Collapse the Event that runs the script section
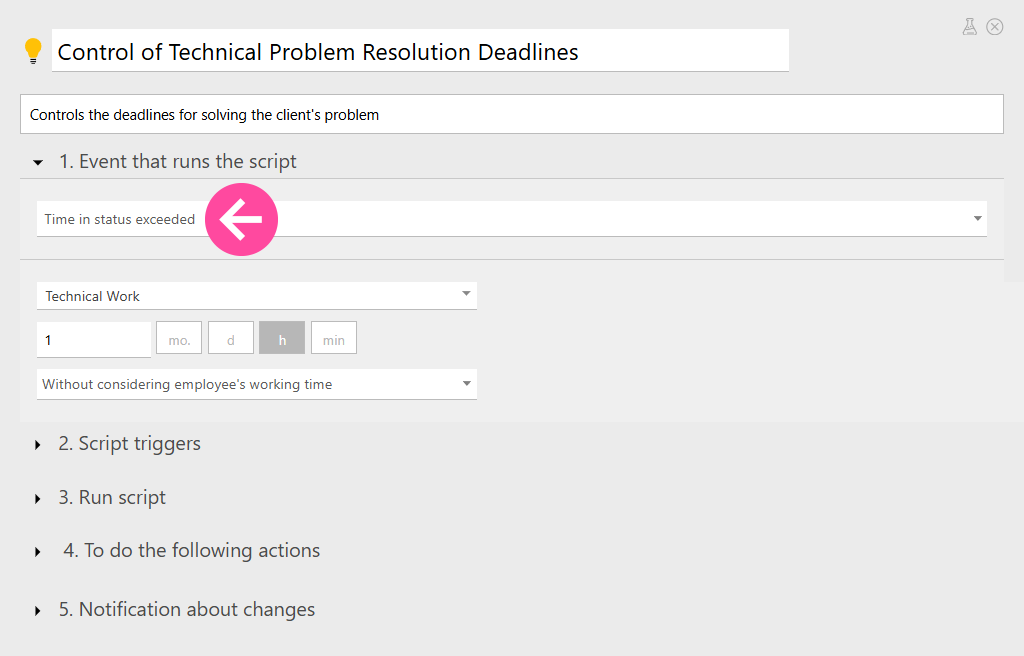 [x=37, y=161]
